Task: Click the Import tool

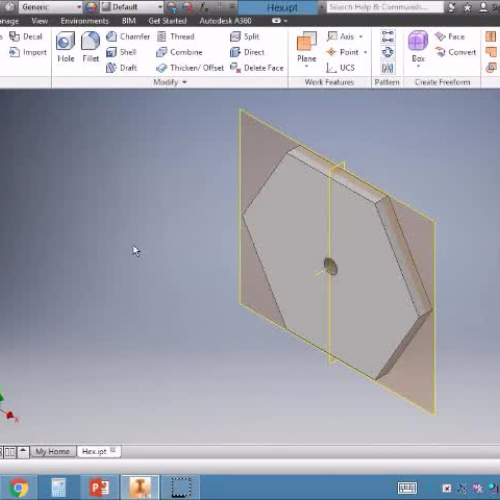Action: coord(28,52)
